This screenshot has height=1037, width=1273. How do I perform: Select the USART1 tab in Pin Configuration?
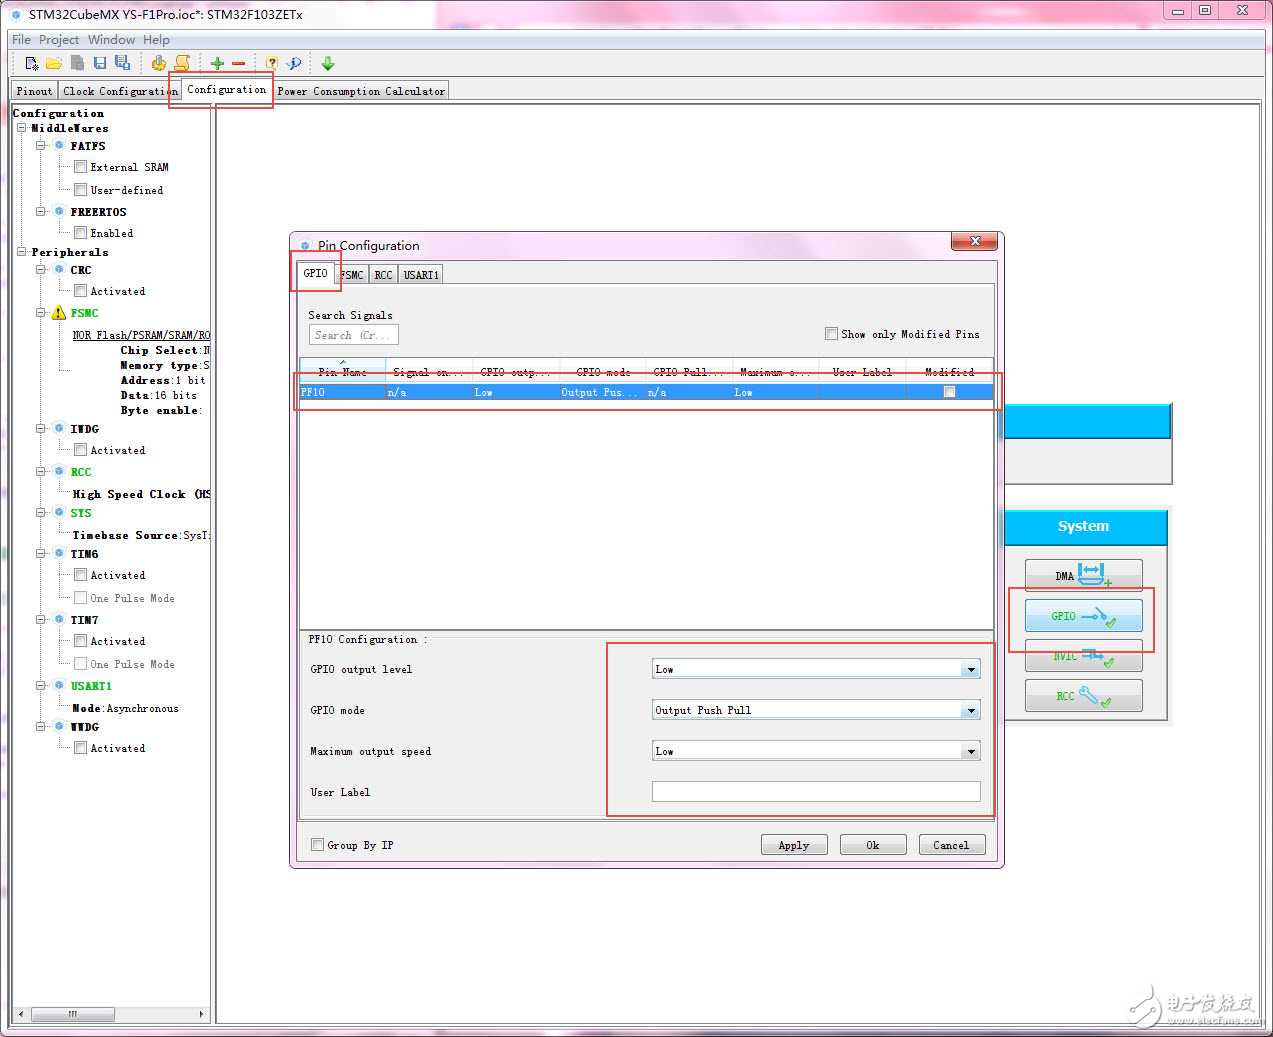click(421, 275)
